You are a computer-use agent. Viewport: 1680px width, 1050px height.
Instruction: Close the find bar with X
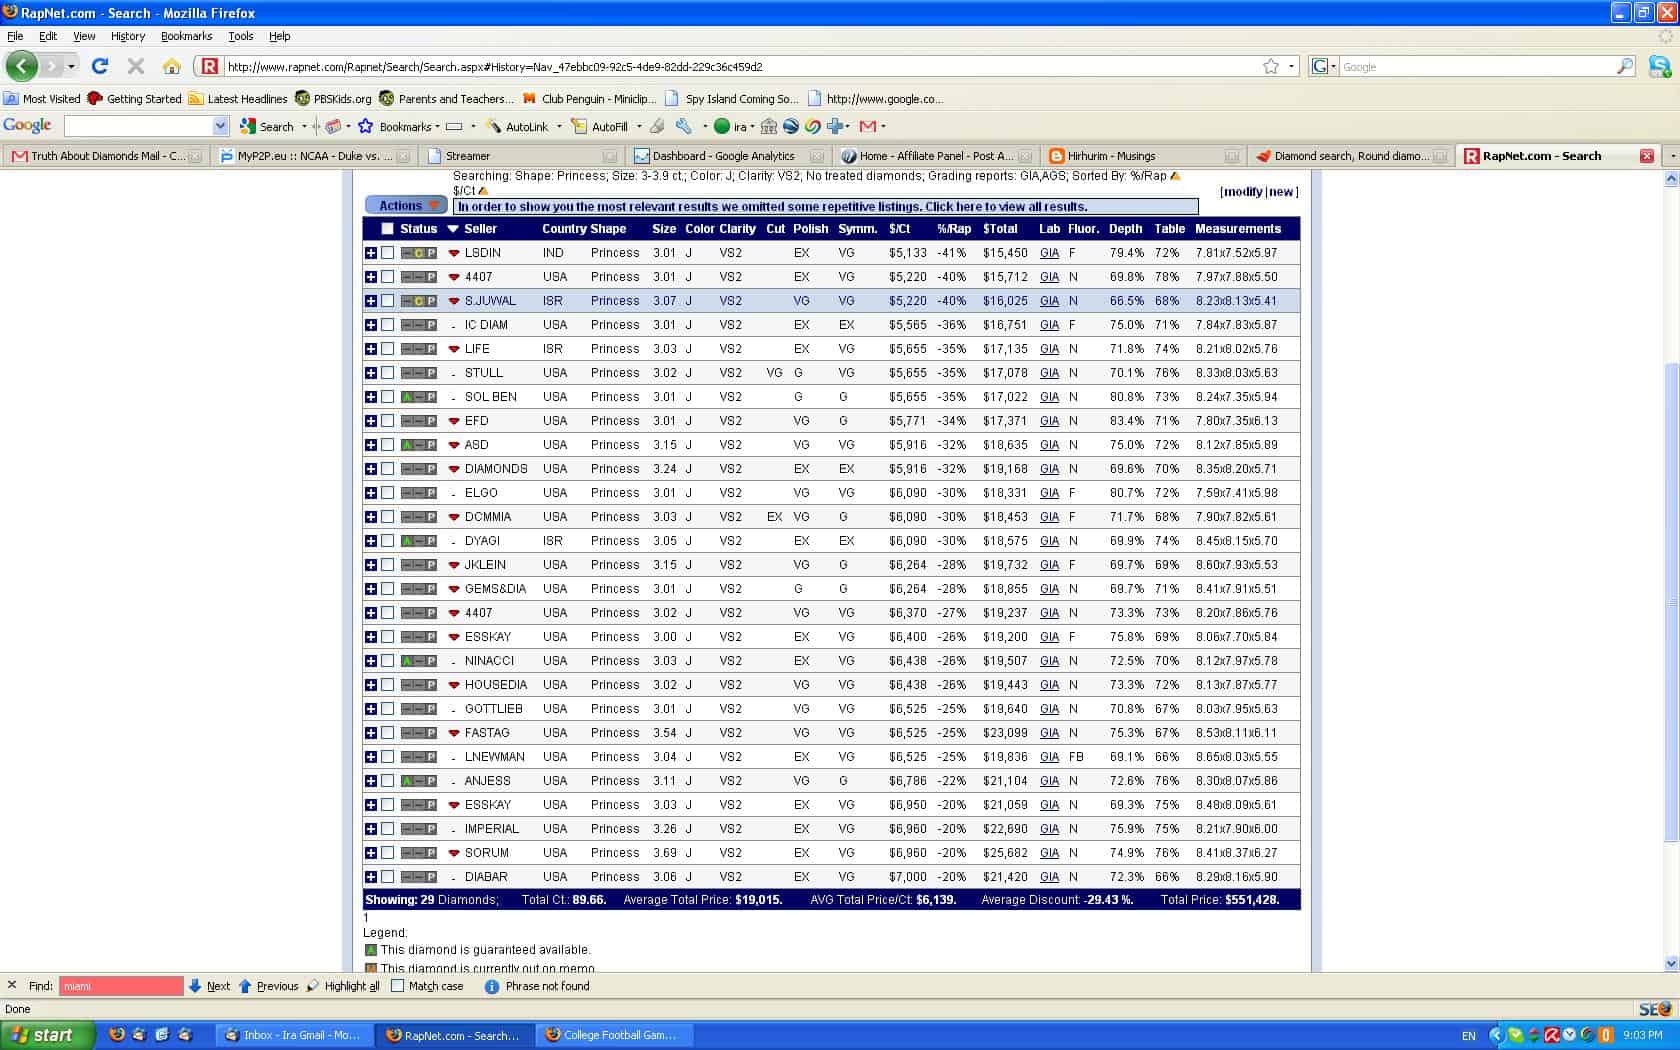coord(12,985)
